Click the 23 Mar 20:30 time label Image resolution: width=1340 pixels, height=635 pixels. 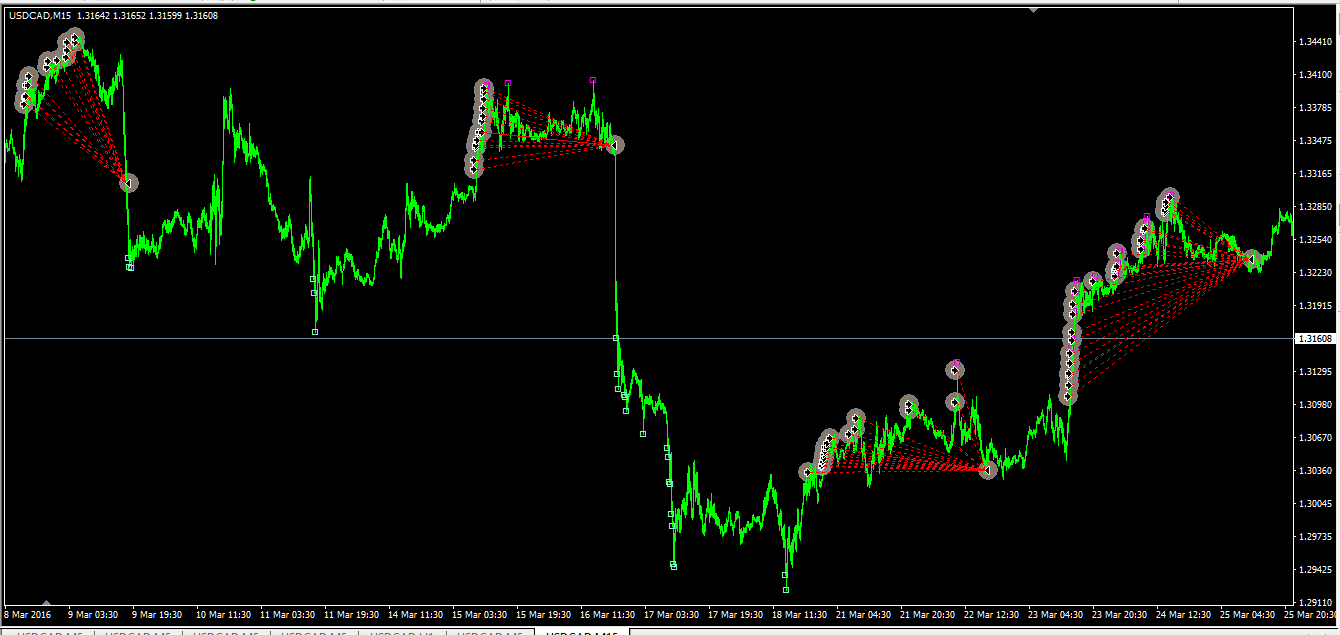(x=1120, y=615)
